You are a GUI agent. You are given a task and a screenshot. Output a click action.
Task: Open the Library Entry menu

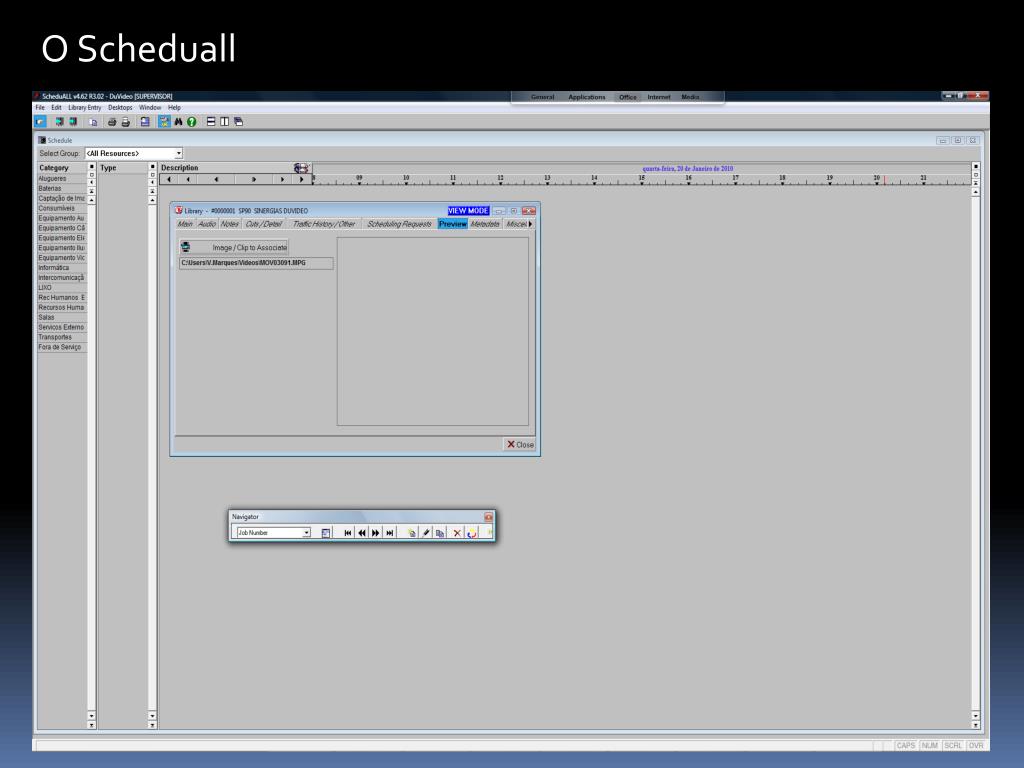85,108
